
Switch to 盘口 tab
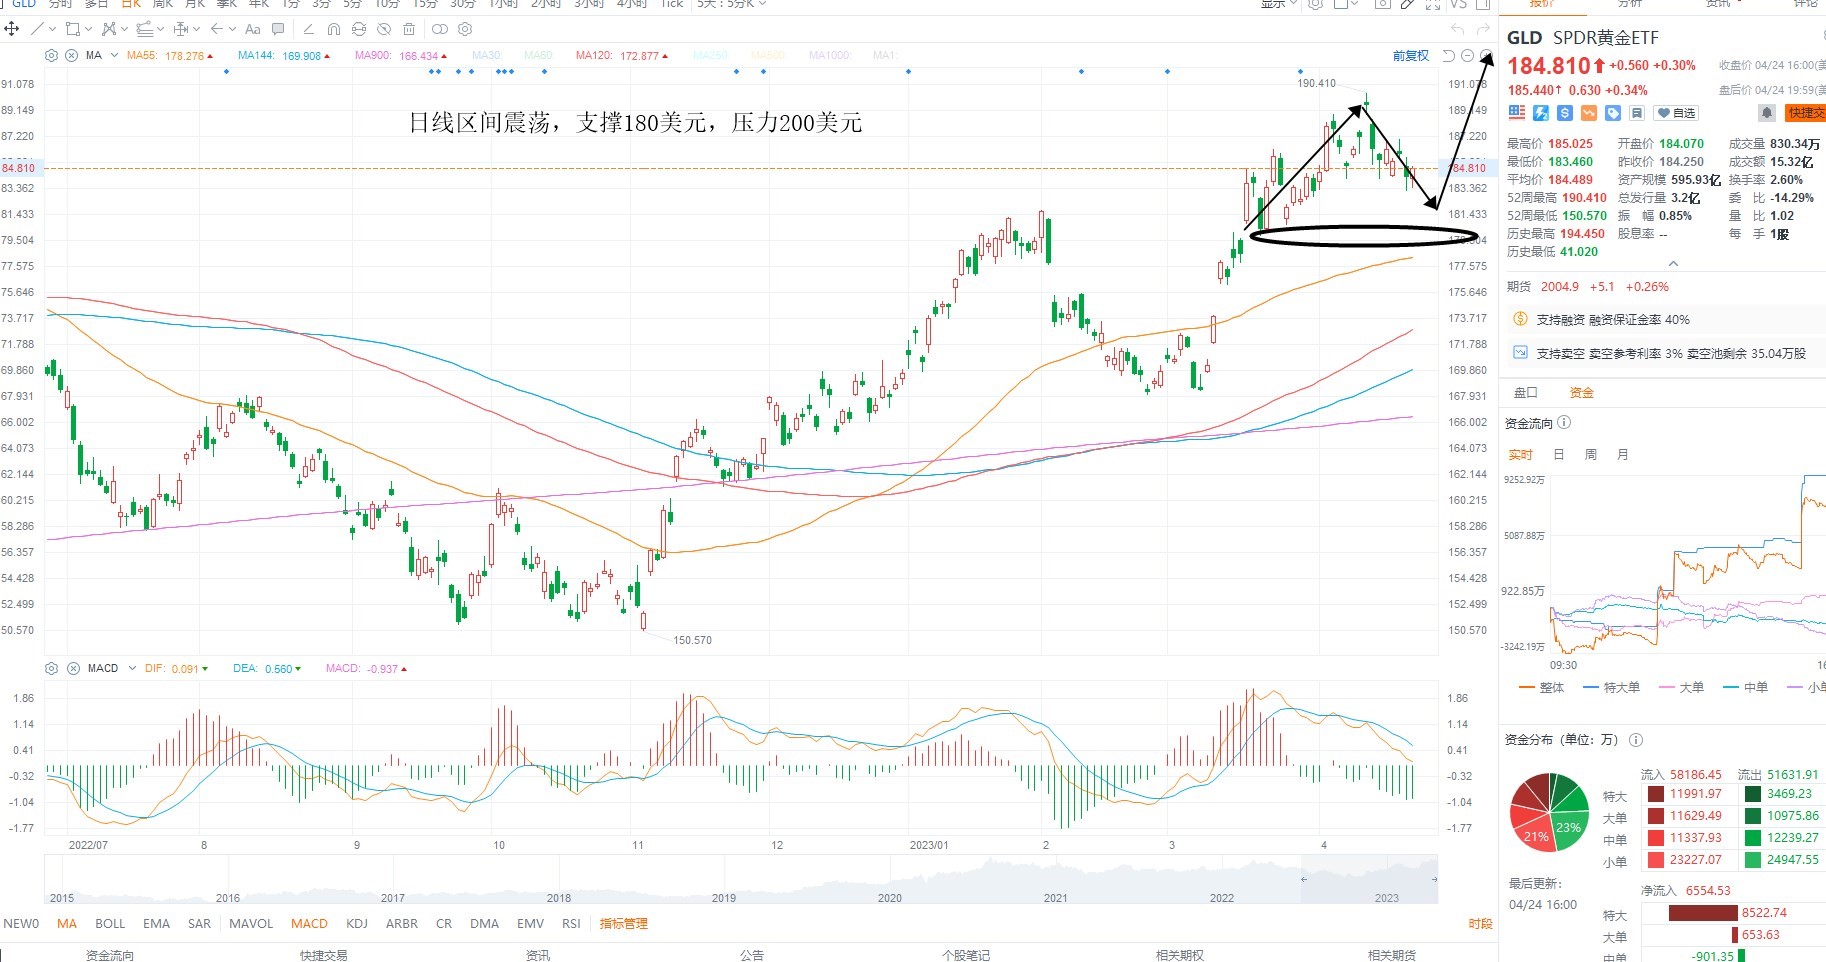coord(1526,393)
